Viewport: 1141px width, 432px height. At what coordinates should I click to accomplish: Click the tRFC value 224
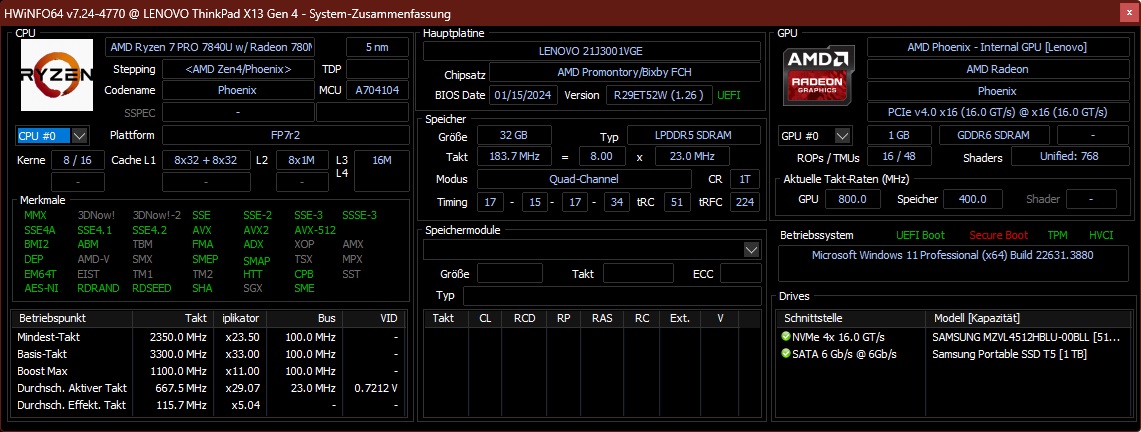point(745,202)
